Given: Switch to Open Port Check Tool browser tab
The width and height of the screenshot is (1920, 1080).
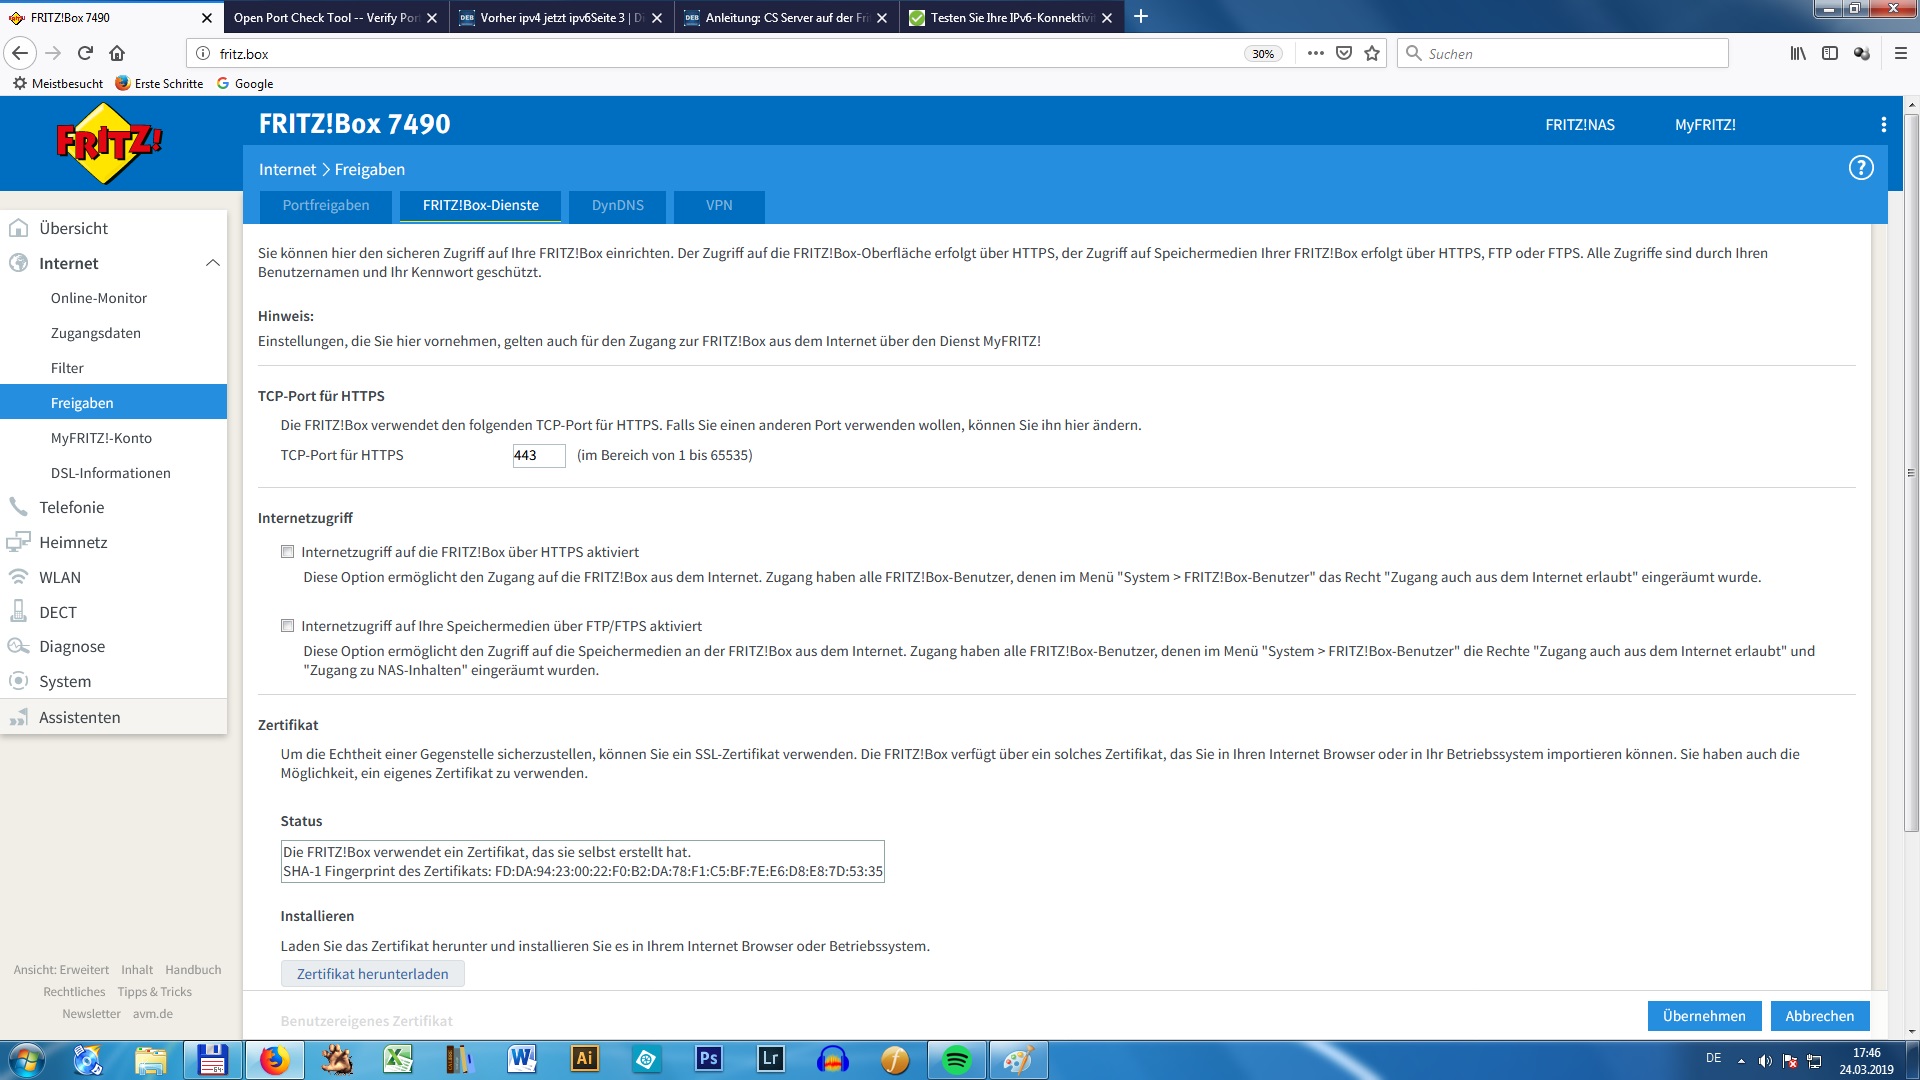Looking at the screenshot, I should (x=336, y=17).
